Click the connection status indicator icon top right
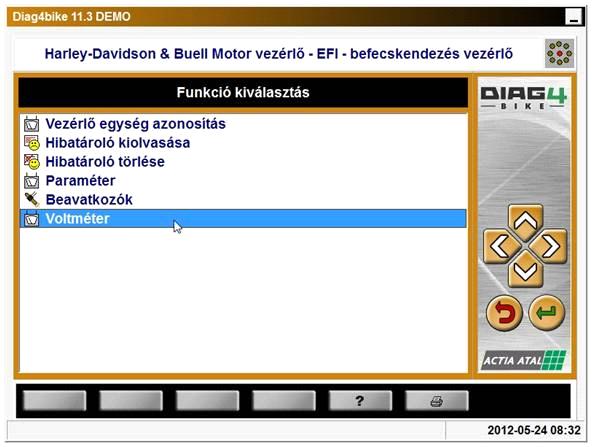The width and height of the screenshot is (592, 447). (559, 54)
